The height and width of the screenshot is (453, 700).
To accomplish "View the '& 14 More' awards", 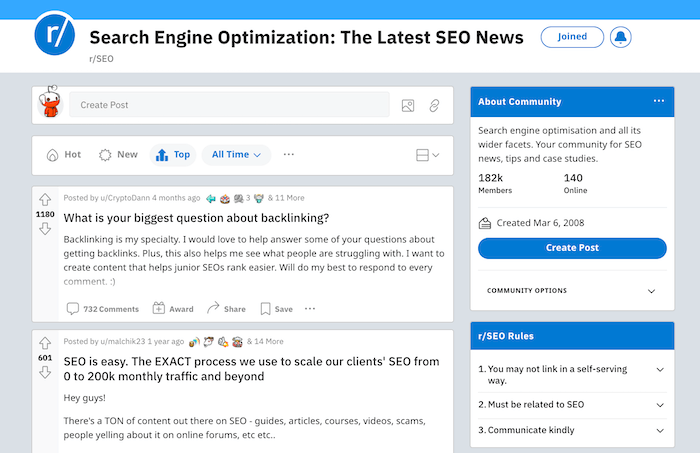I will pos(265,341).
